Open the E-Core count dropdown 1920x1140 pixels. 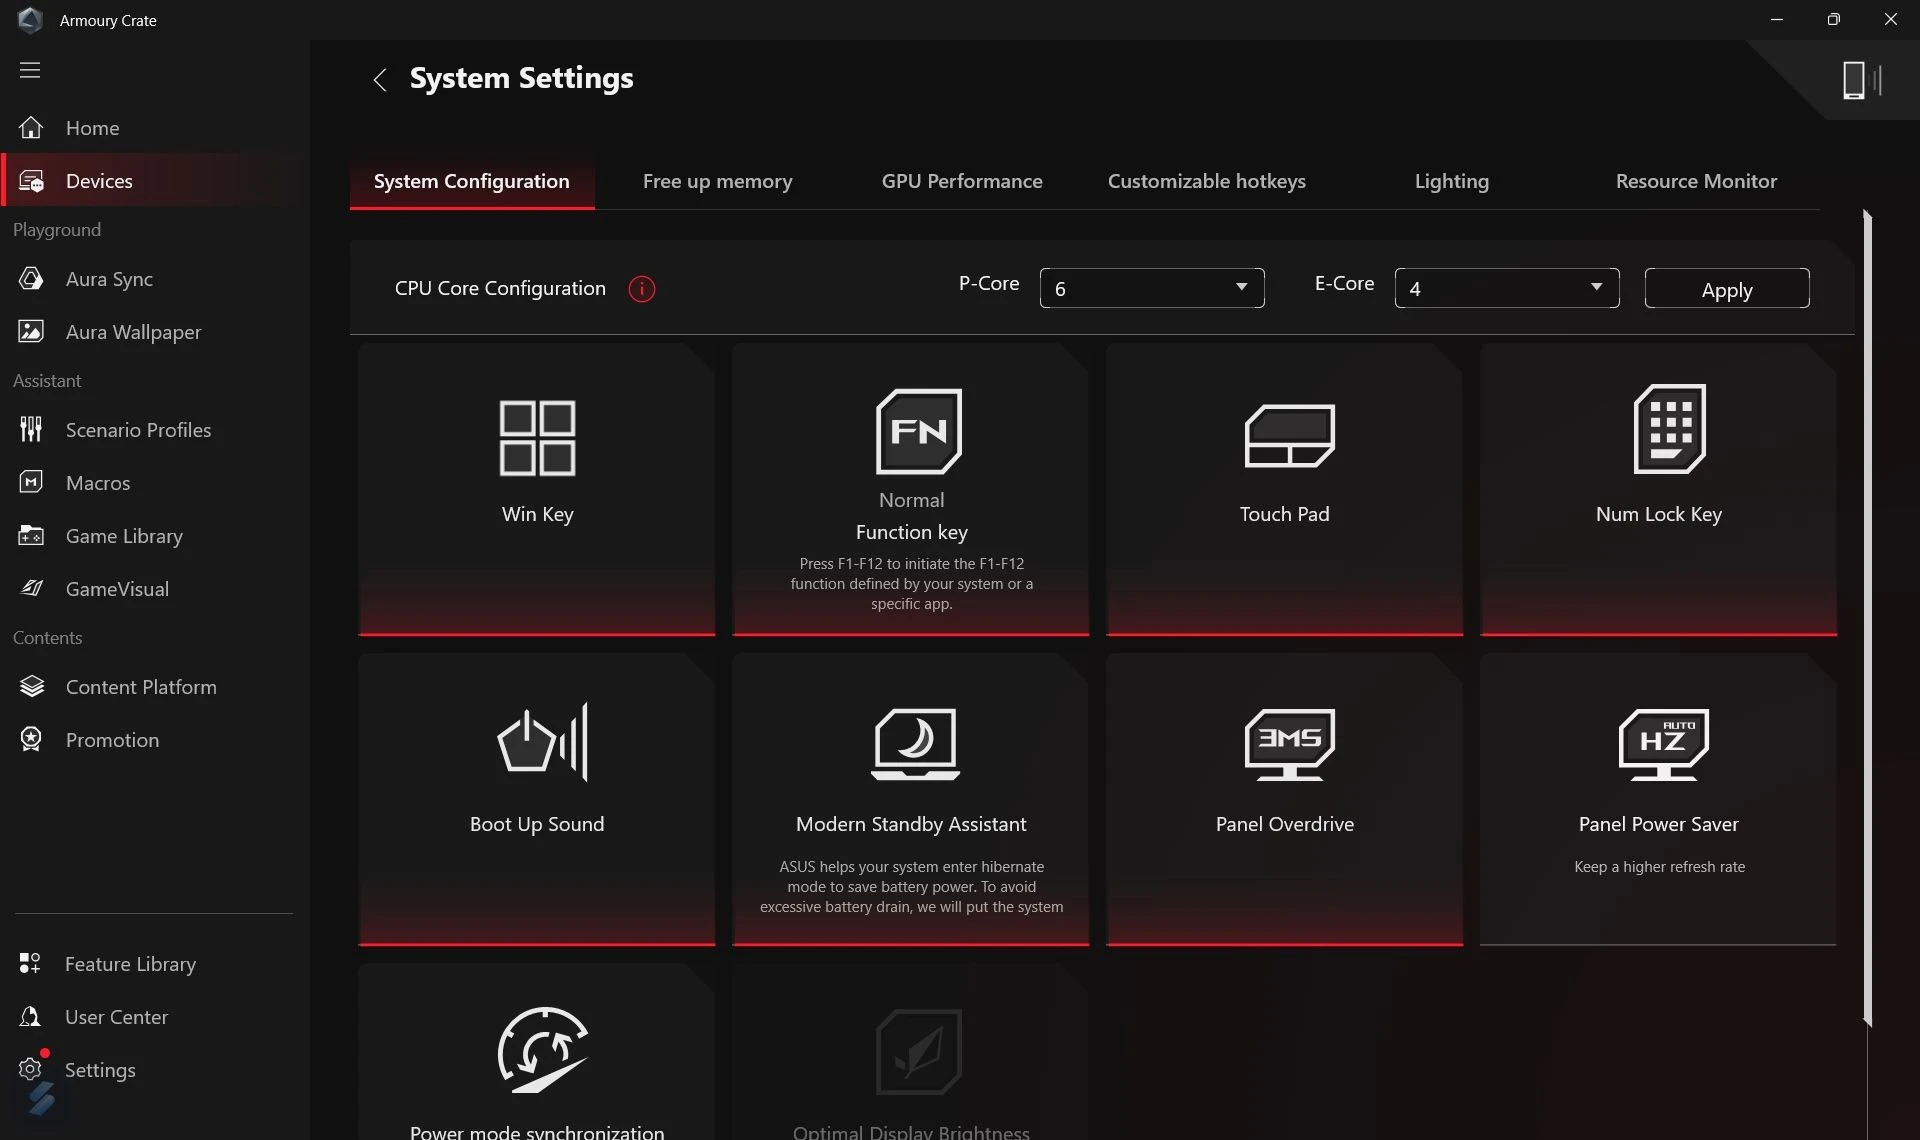(1507, 288)
